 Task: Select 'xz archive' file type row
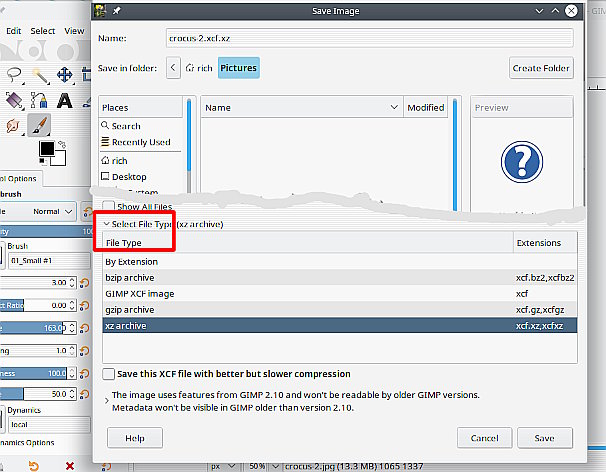click(x=340, y=325)
